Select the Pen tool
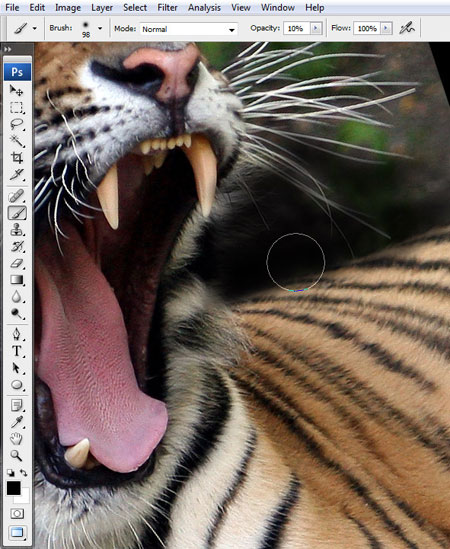This screenshot has height=549, width=450. 16,334
